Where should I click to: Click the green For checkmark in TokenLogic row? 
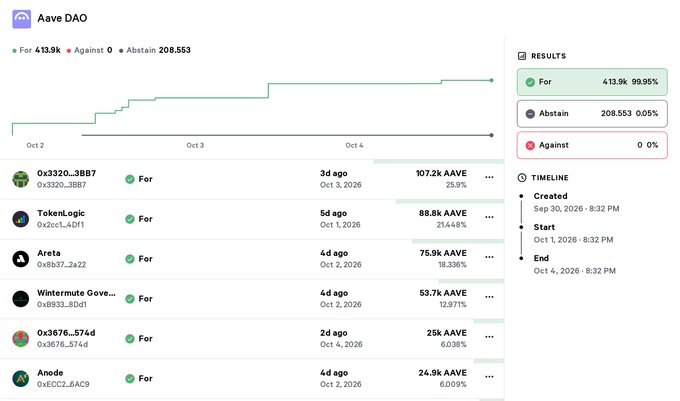point(130,219)
